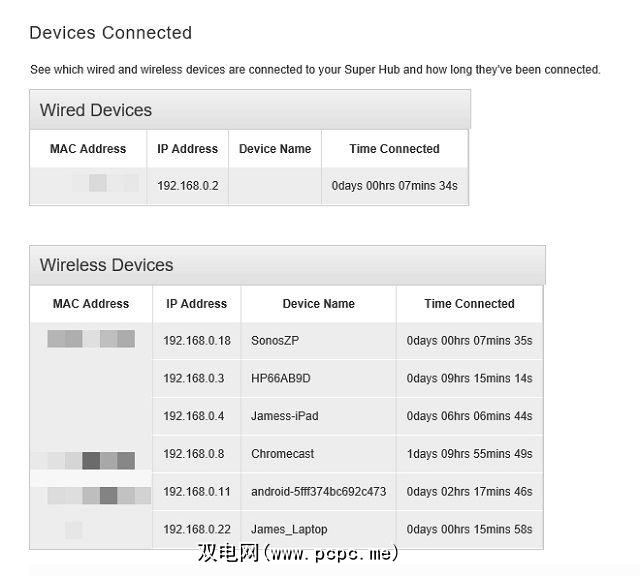Select the SonosZP device name
The image size is (640, 576).
[x=275, y=341]
